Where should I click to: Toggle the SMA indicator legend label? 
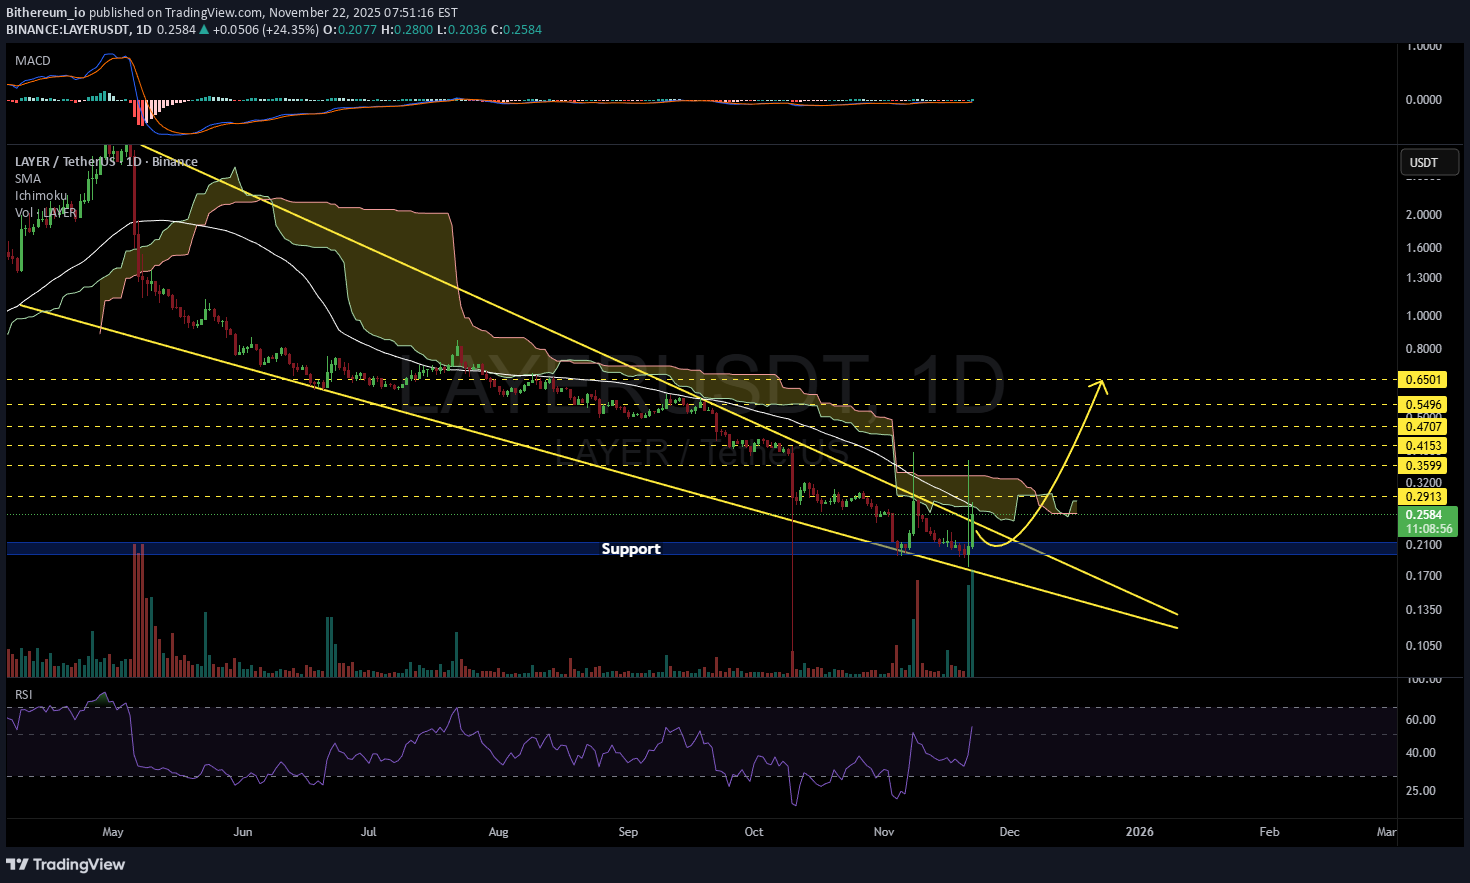point(28,179)
